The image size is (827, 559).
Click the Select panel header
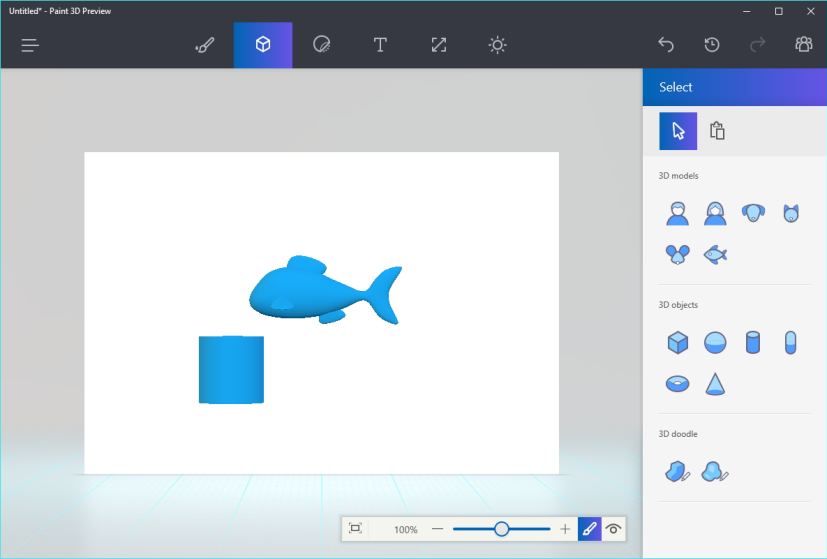coord(734,87)
